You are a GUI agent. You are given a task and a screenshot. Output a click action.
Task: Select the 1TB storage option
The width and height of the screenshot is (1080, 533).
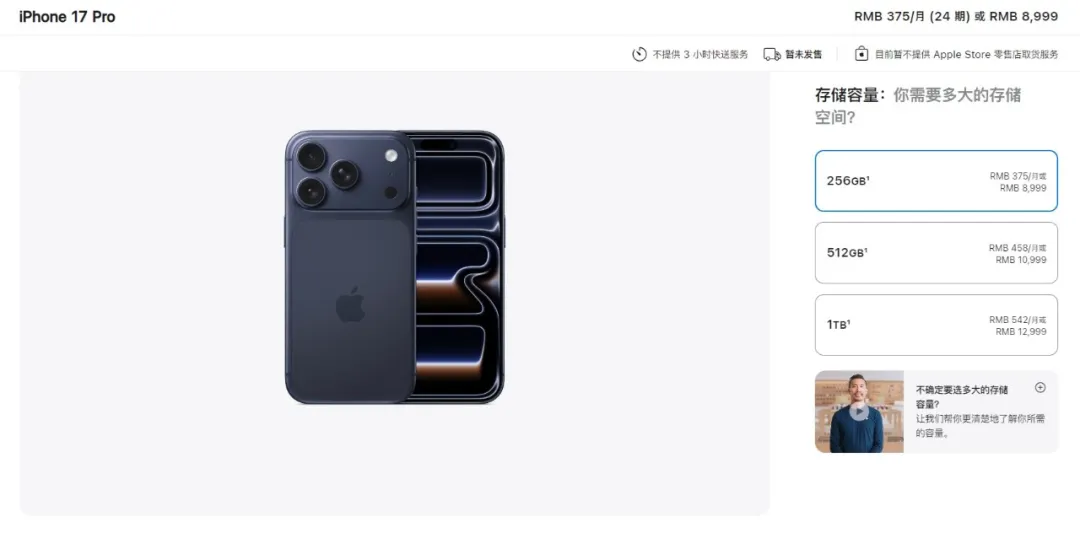coord(936,325)
